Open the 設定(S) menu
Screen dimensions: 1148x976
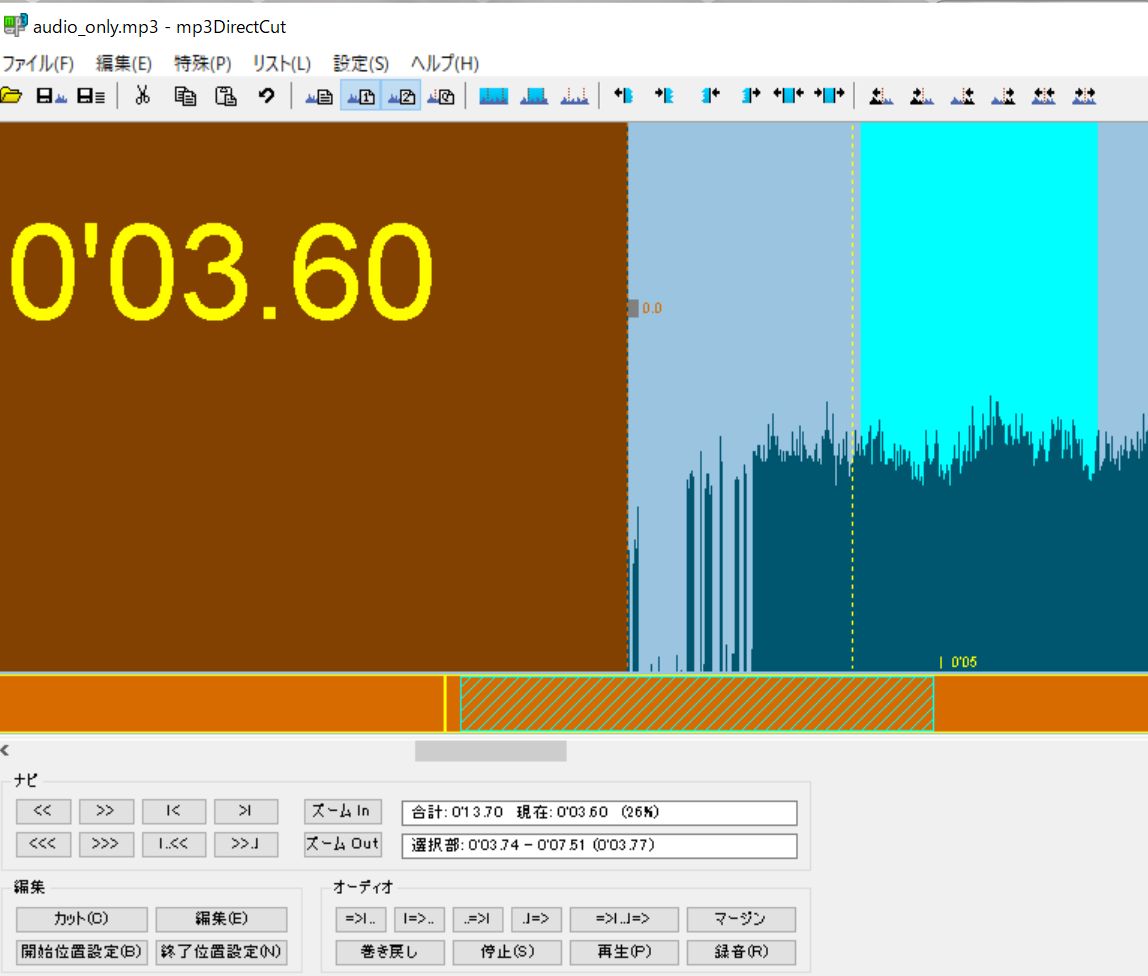coord(361,63)
